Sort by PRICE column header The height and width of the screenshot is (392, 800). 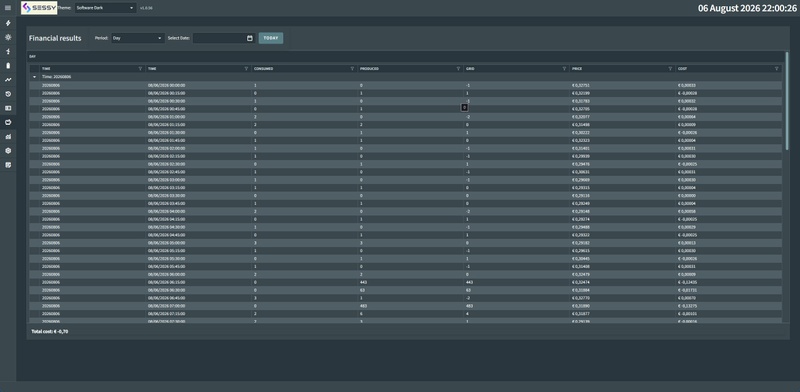pyautogui.click(x=577, y=68)
